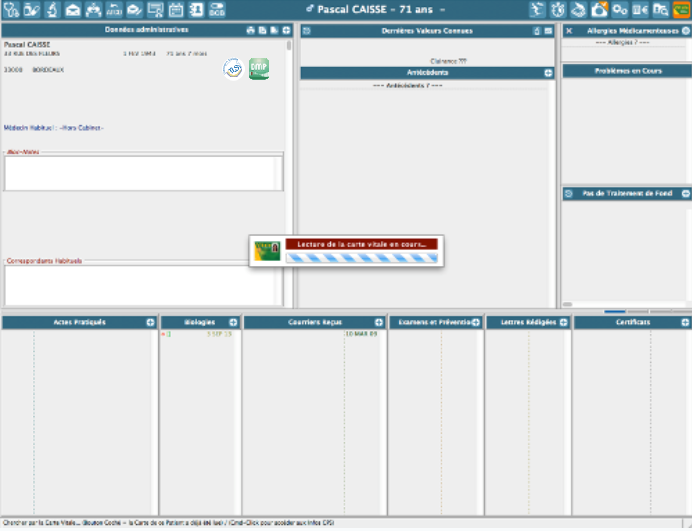Click inside the Bloc-Notes text area
692x531 pixels.
[x=143, y=173]
